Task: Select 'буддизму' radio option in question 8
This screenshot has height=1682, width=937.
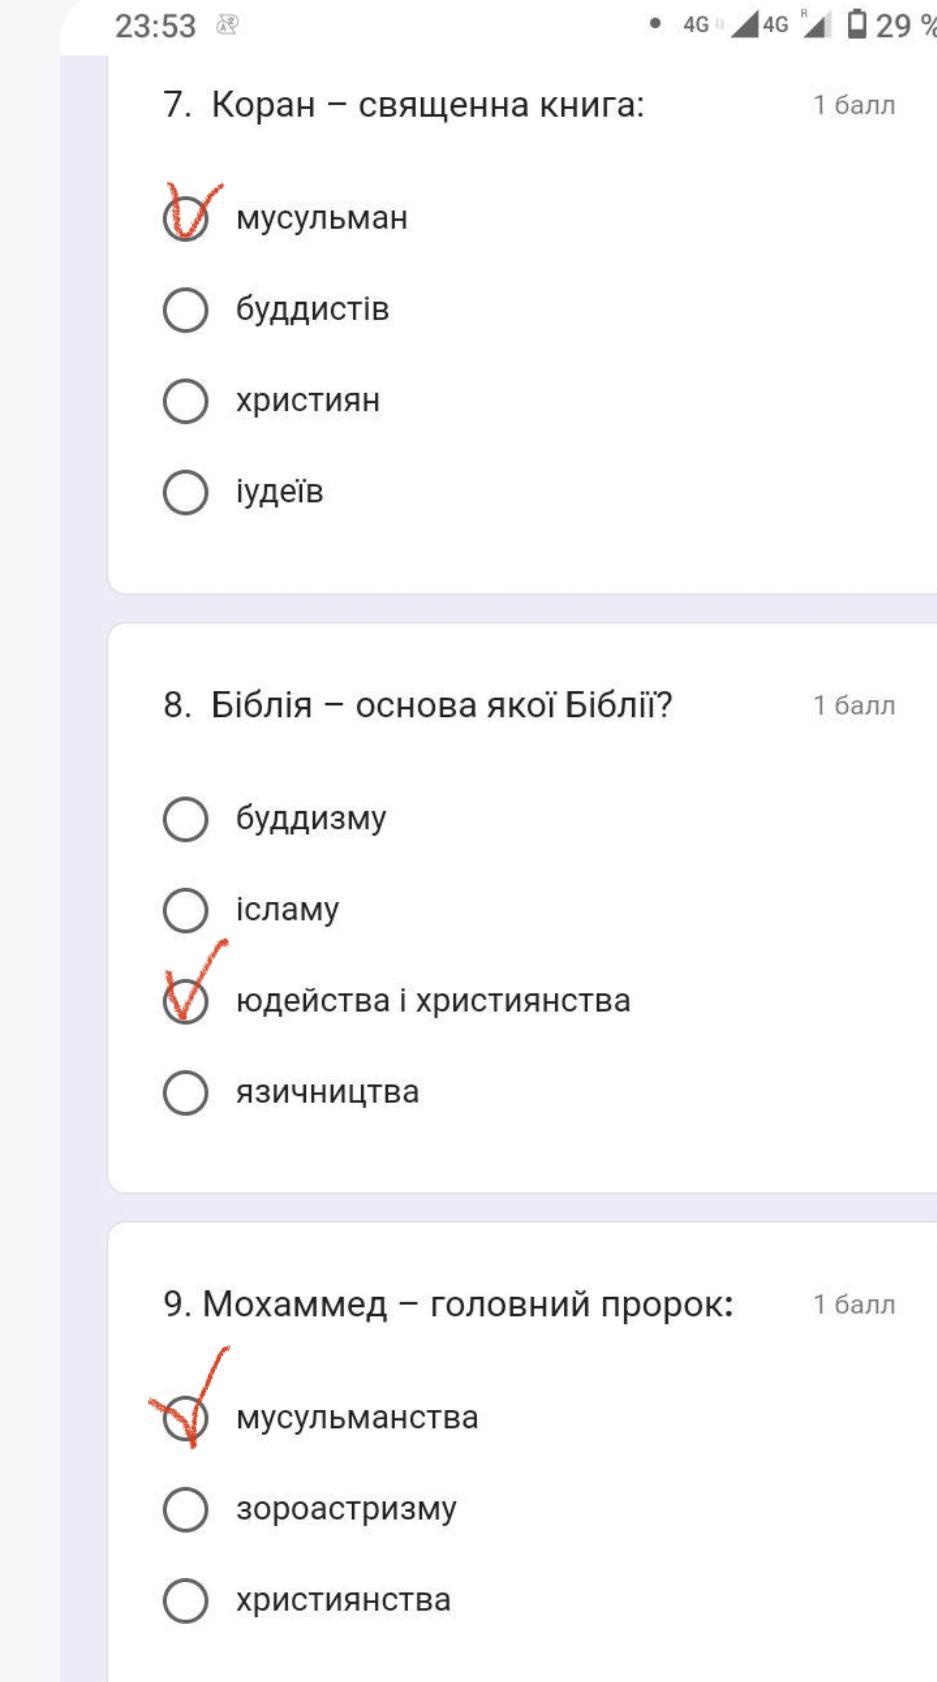Action: coord(186,819)
